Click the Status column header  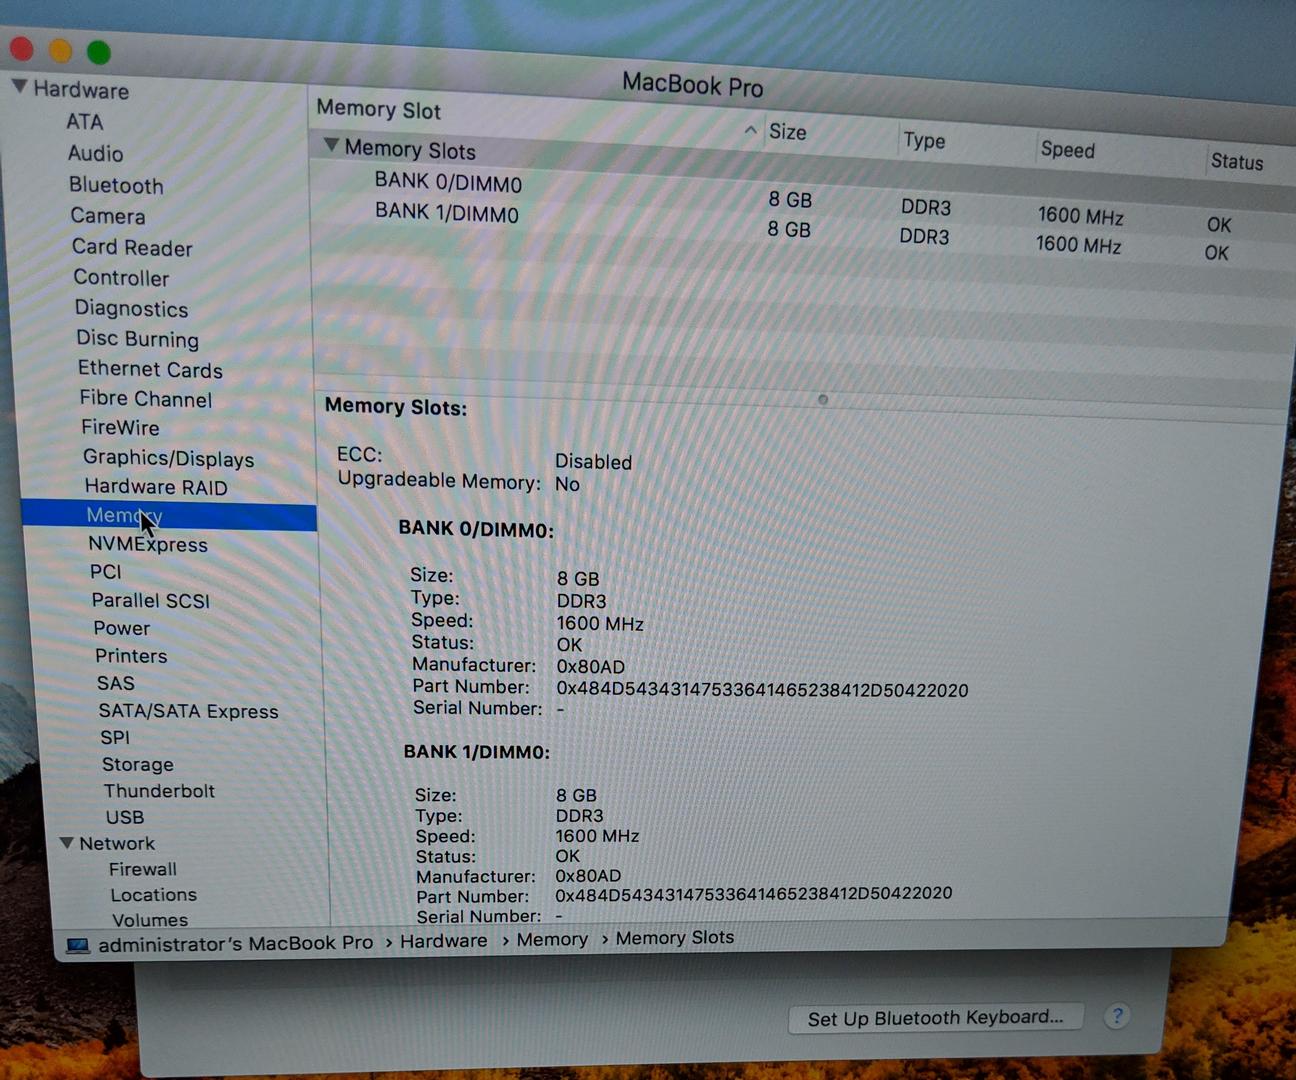point(1237,161)
